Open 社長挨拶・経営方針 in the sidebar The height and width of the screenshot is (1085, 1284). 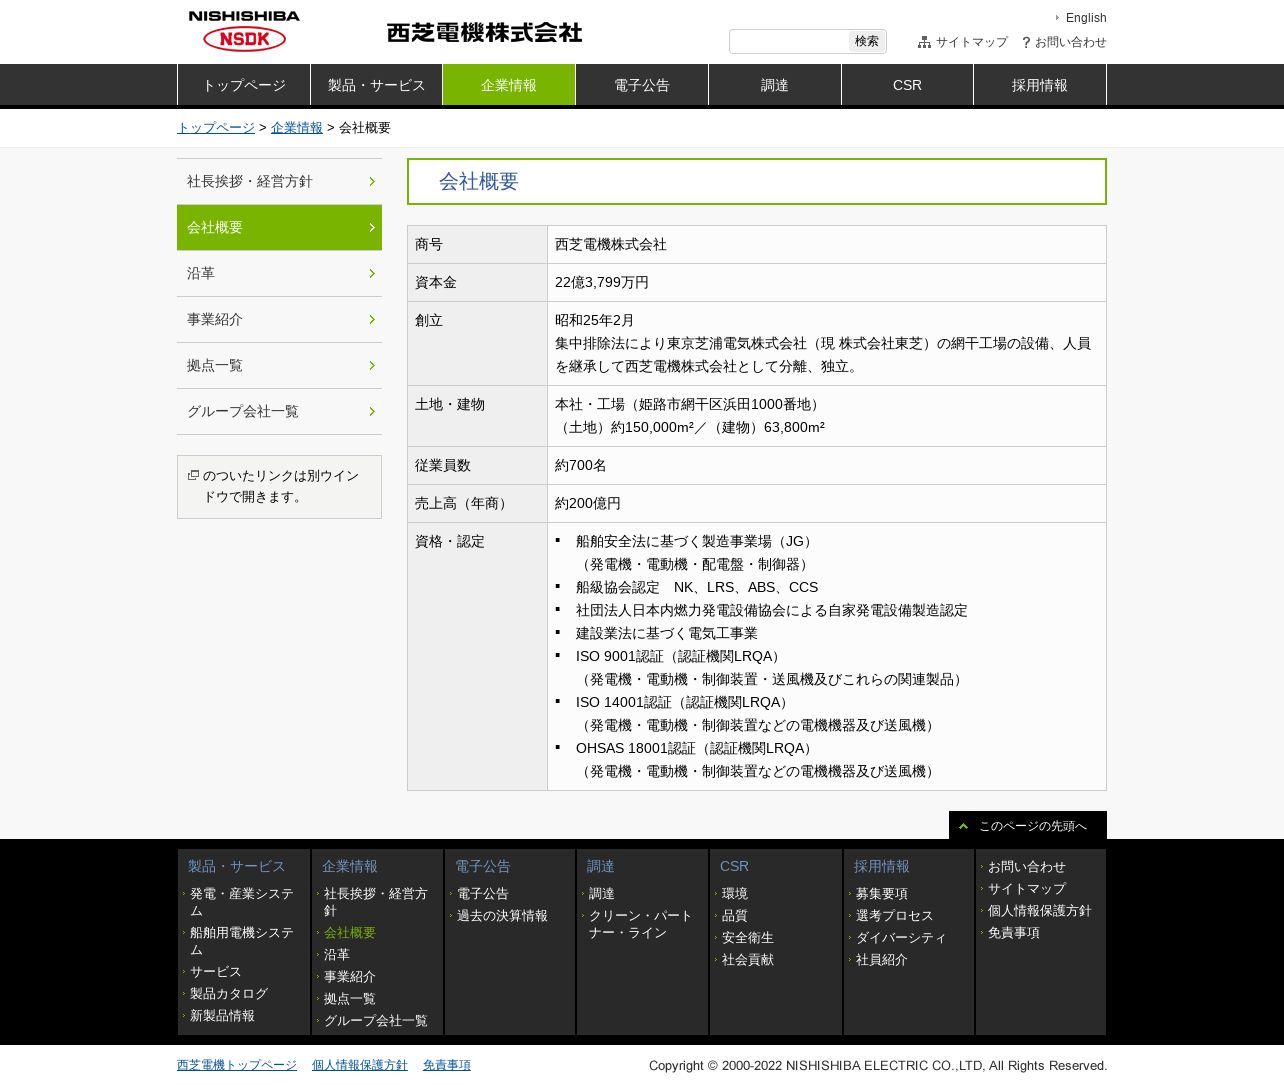coord(279,181)
